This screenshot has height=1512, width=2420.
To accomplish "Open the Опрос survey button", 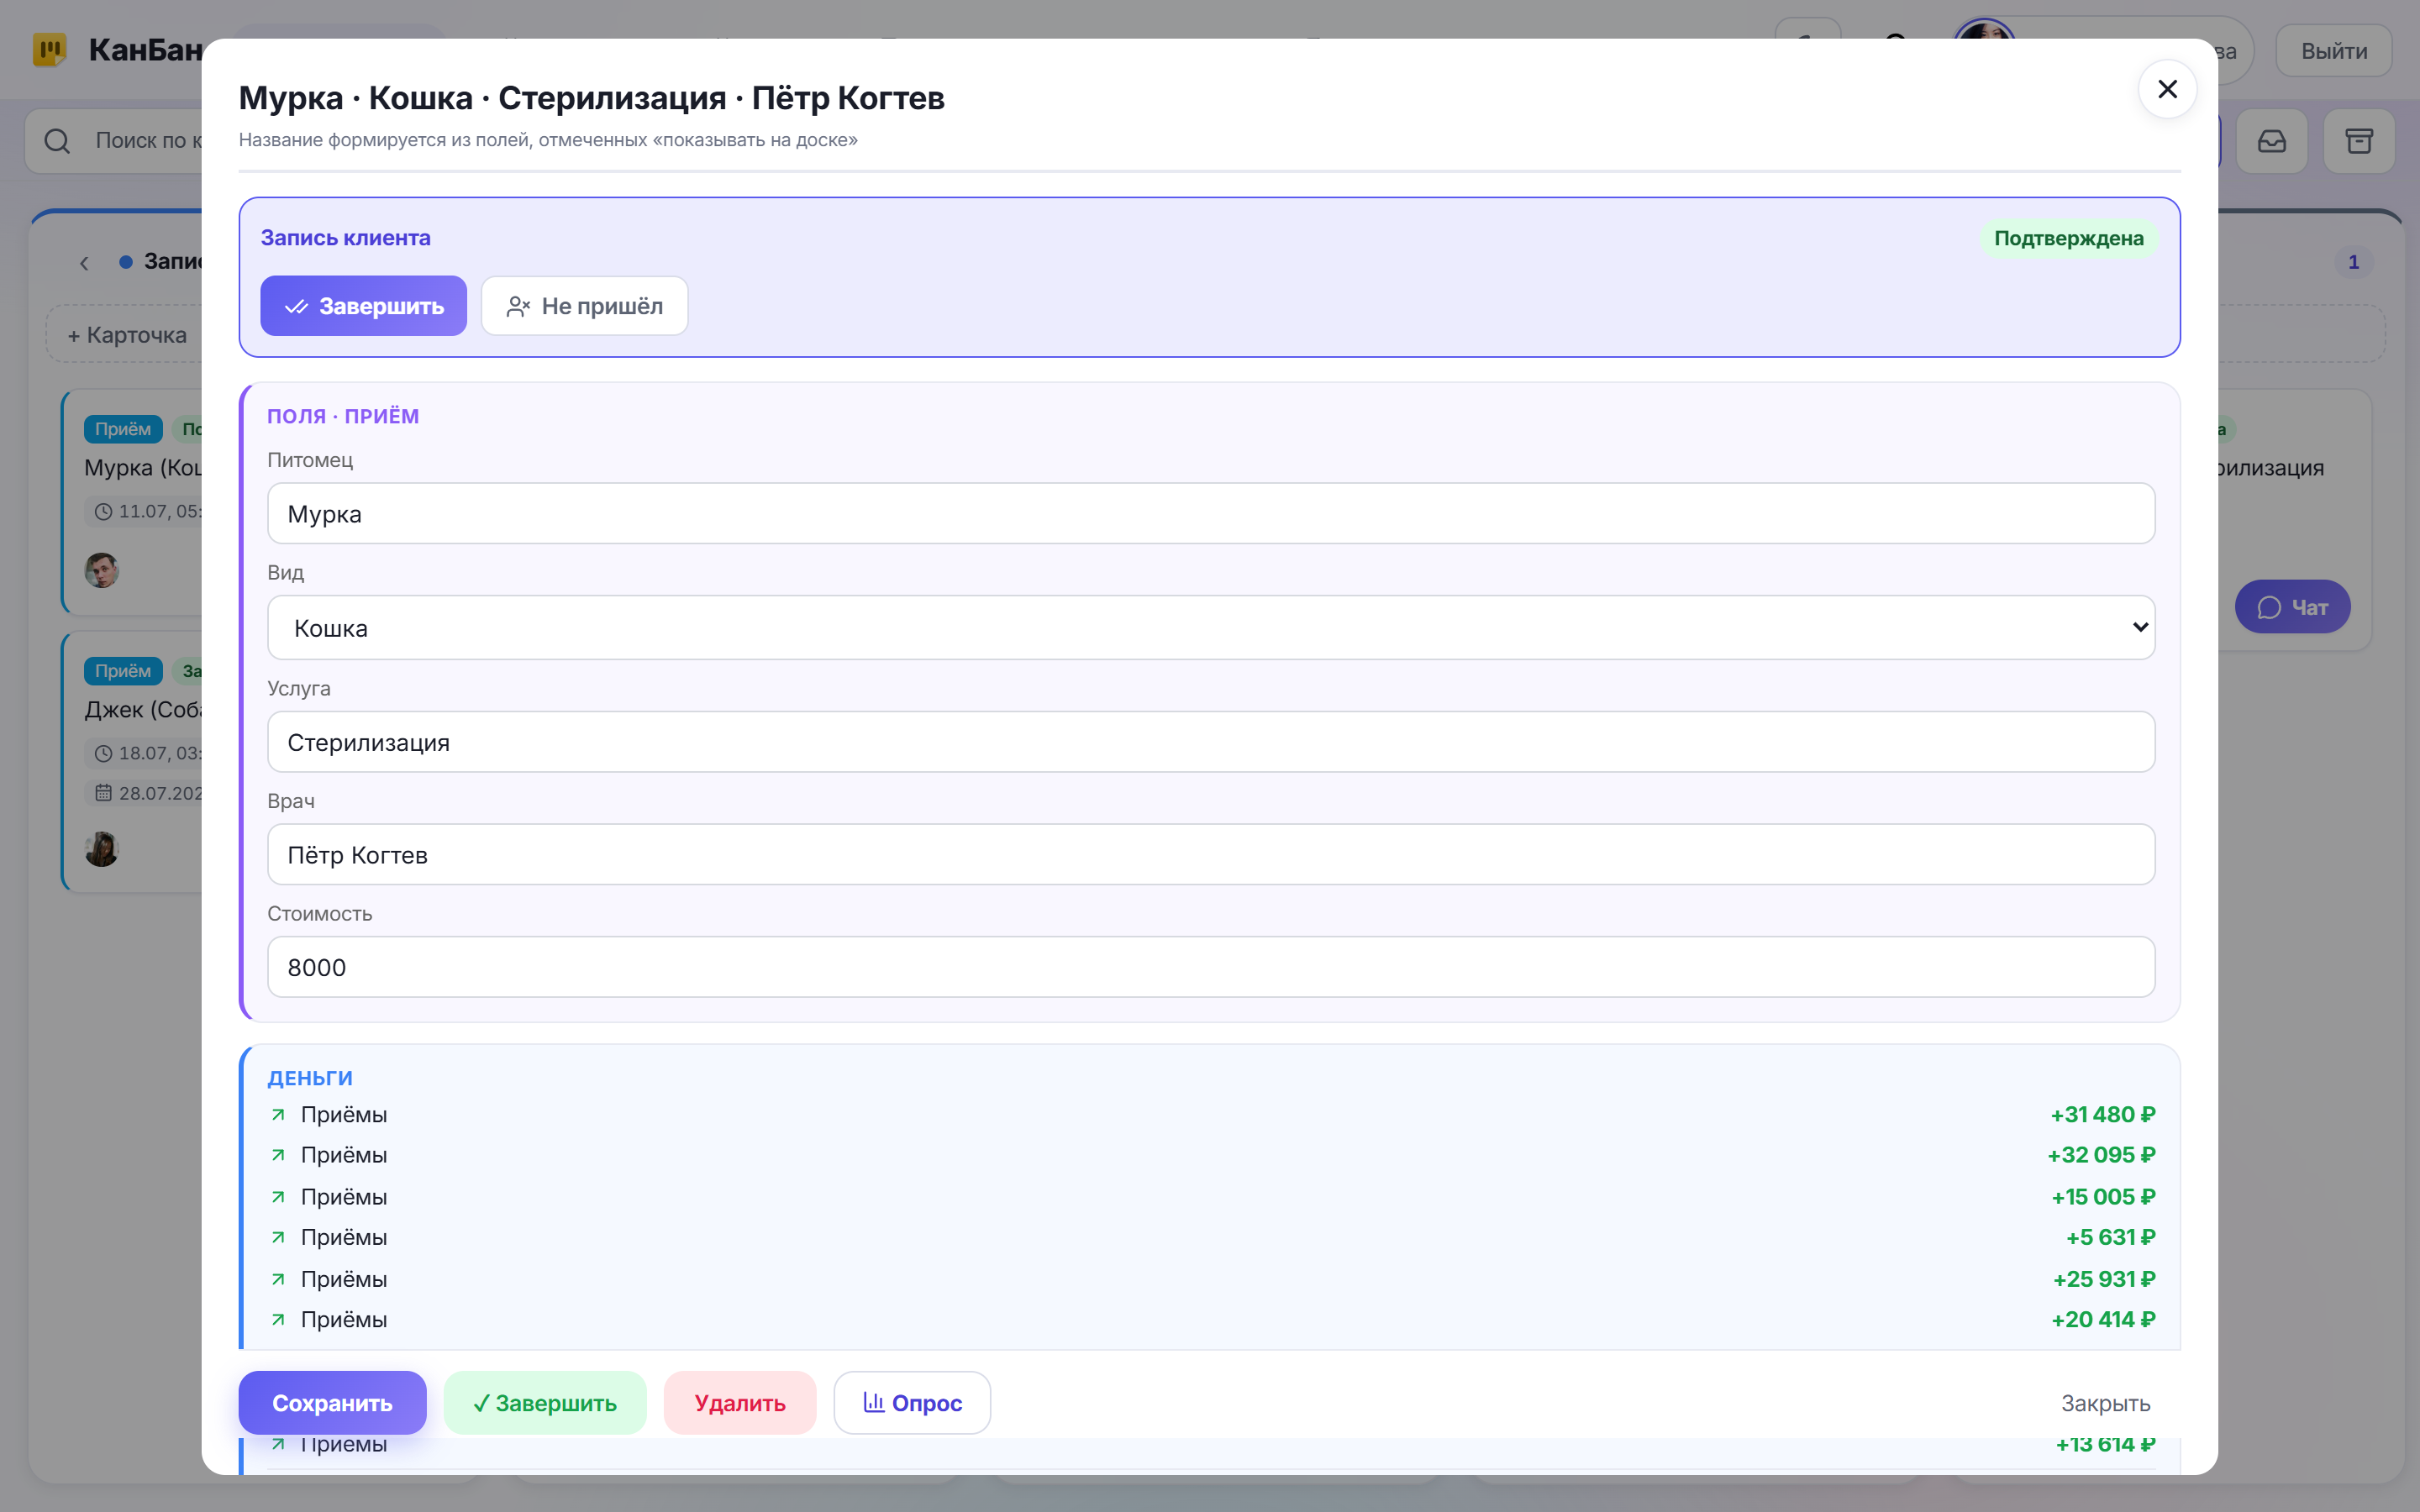I will pyautogui.click(x=912, y=1403).
